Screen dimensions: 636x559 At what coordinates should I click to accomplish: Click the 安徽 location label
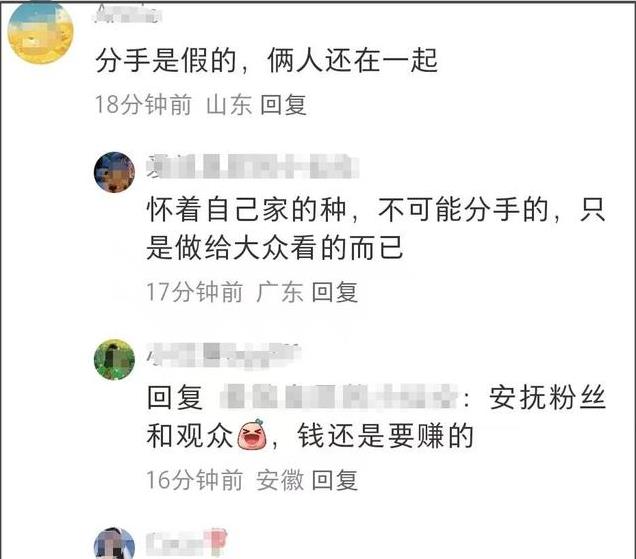coord(279,479)
